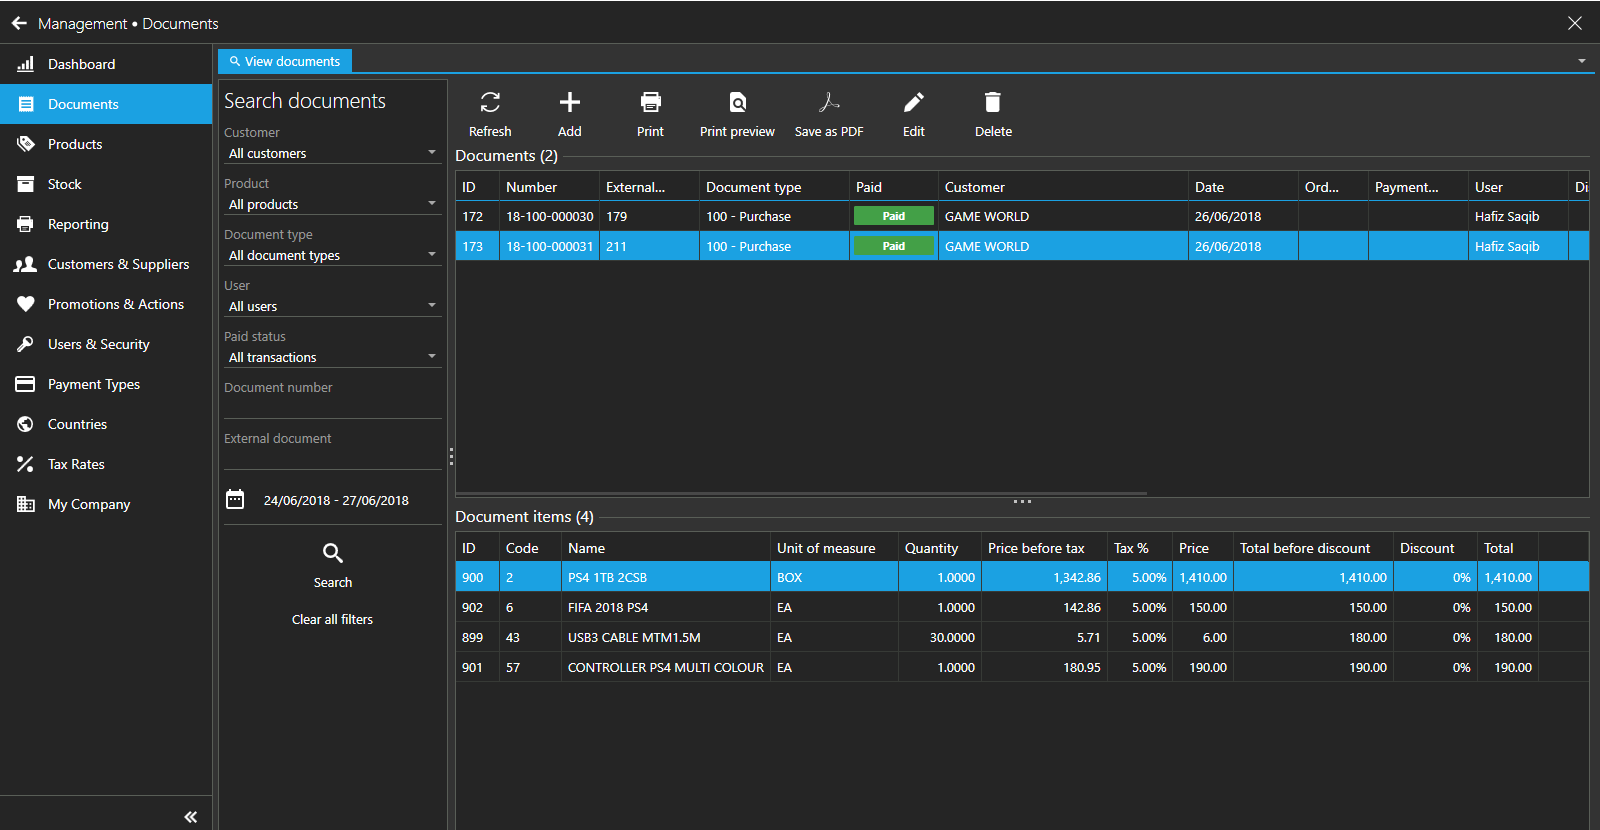Click the Search button
The height and width of the screenshot is (830, 1600).
tap(333, 565)
